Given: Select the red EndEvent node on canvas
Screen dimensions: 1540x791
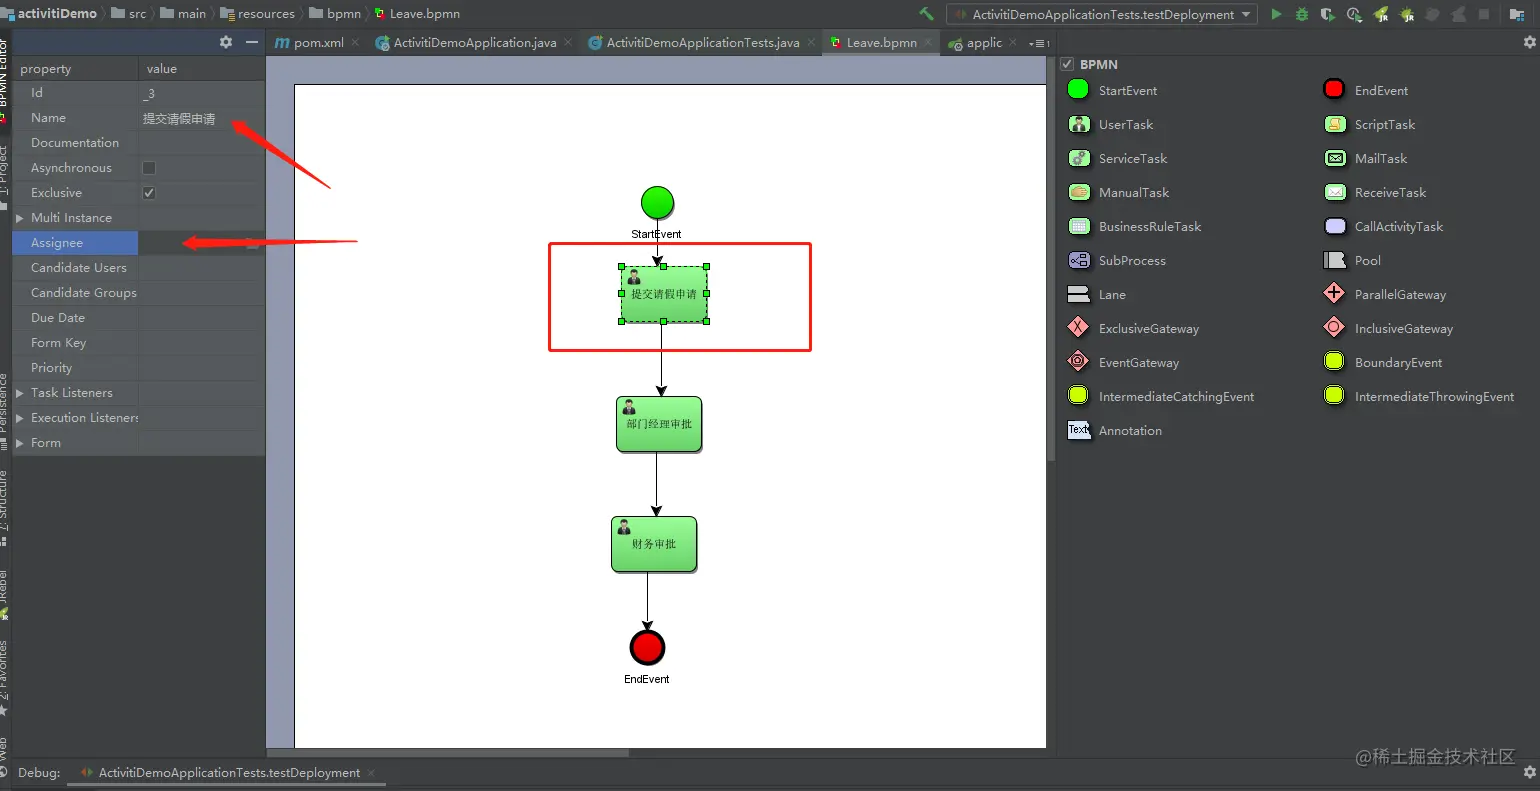Looking at the screenshot, I should pyautogui.click(x=647, y=648).
